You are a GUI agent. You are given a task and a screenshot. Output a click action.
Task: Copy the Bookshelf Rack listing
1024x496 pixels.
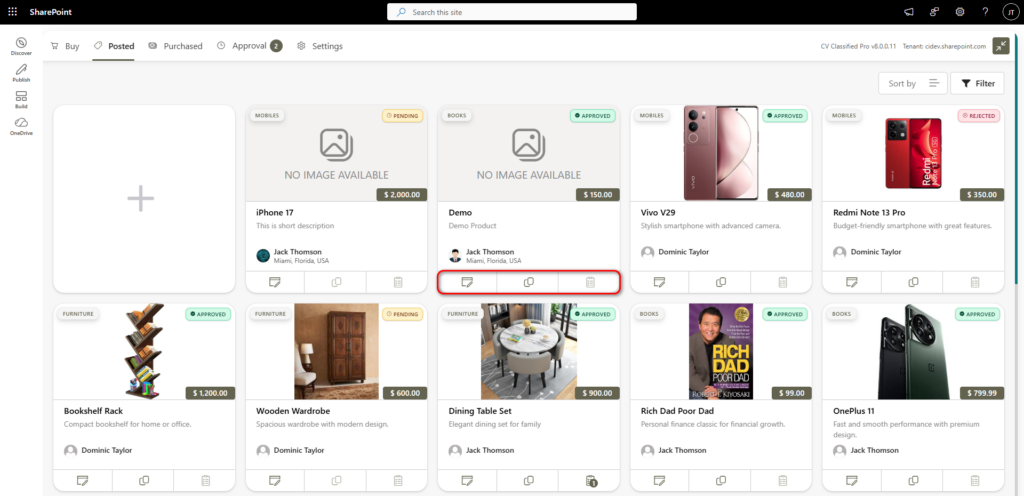[144, 480]
